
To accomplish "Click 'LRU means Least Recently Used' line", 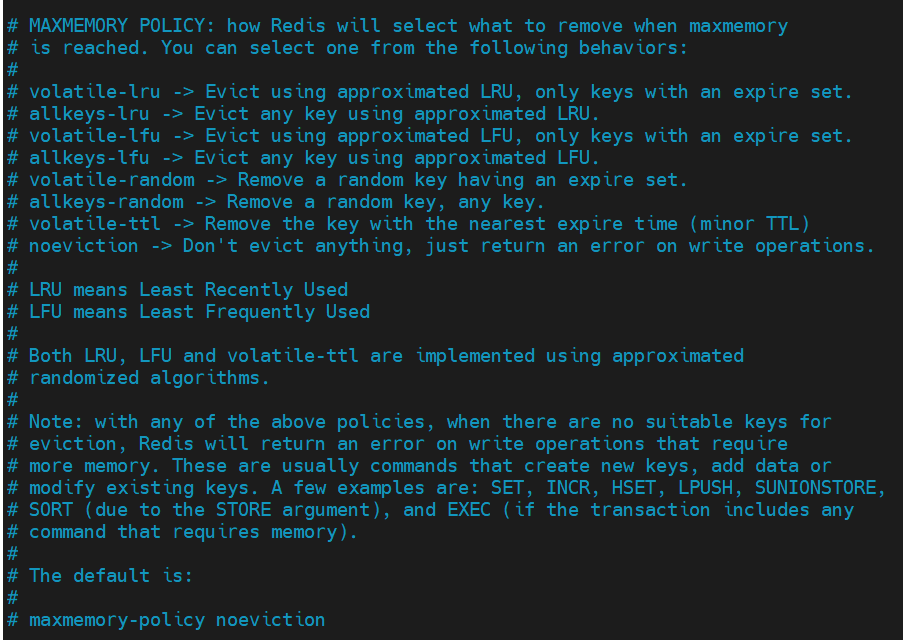I will (188, 290).
